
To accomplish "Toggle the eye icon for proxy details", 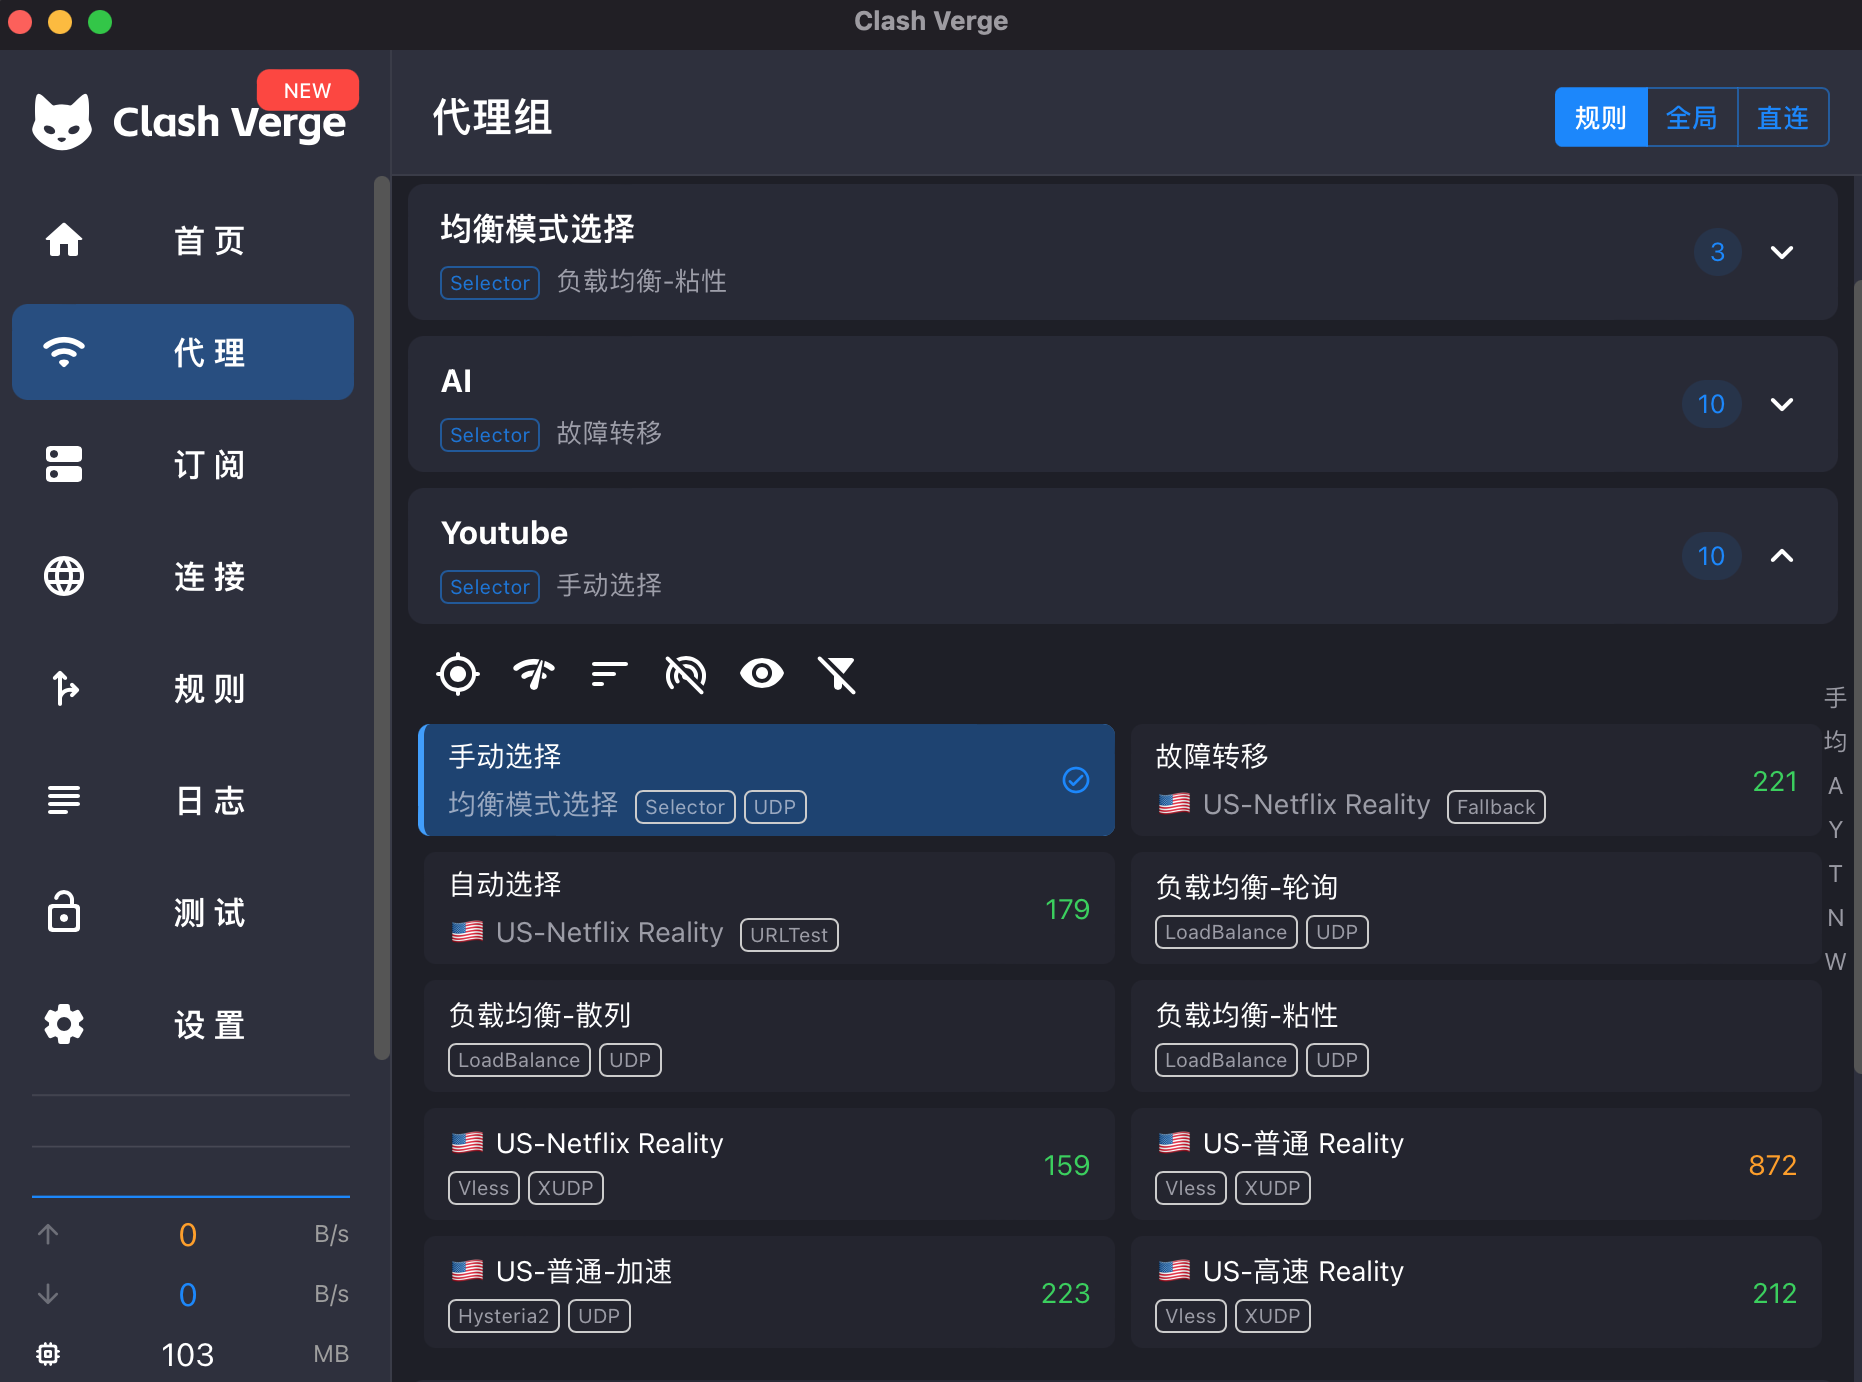I will coord(761,674).
